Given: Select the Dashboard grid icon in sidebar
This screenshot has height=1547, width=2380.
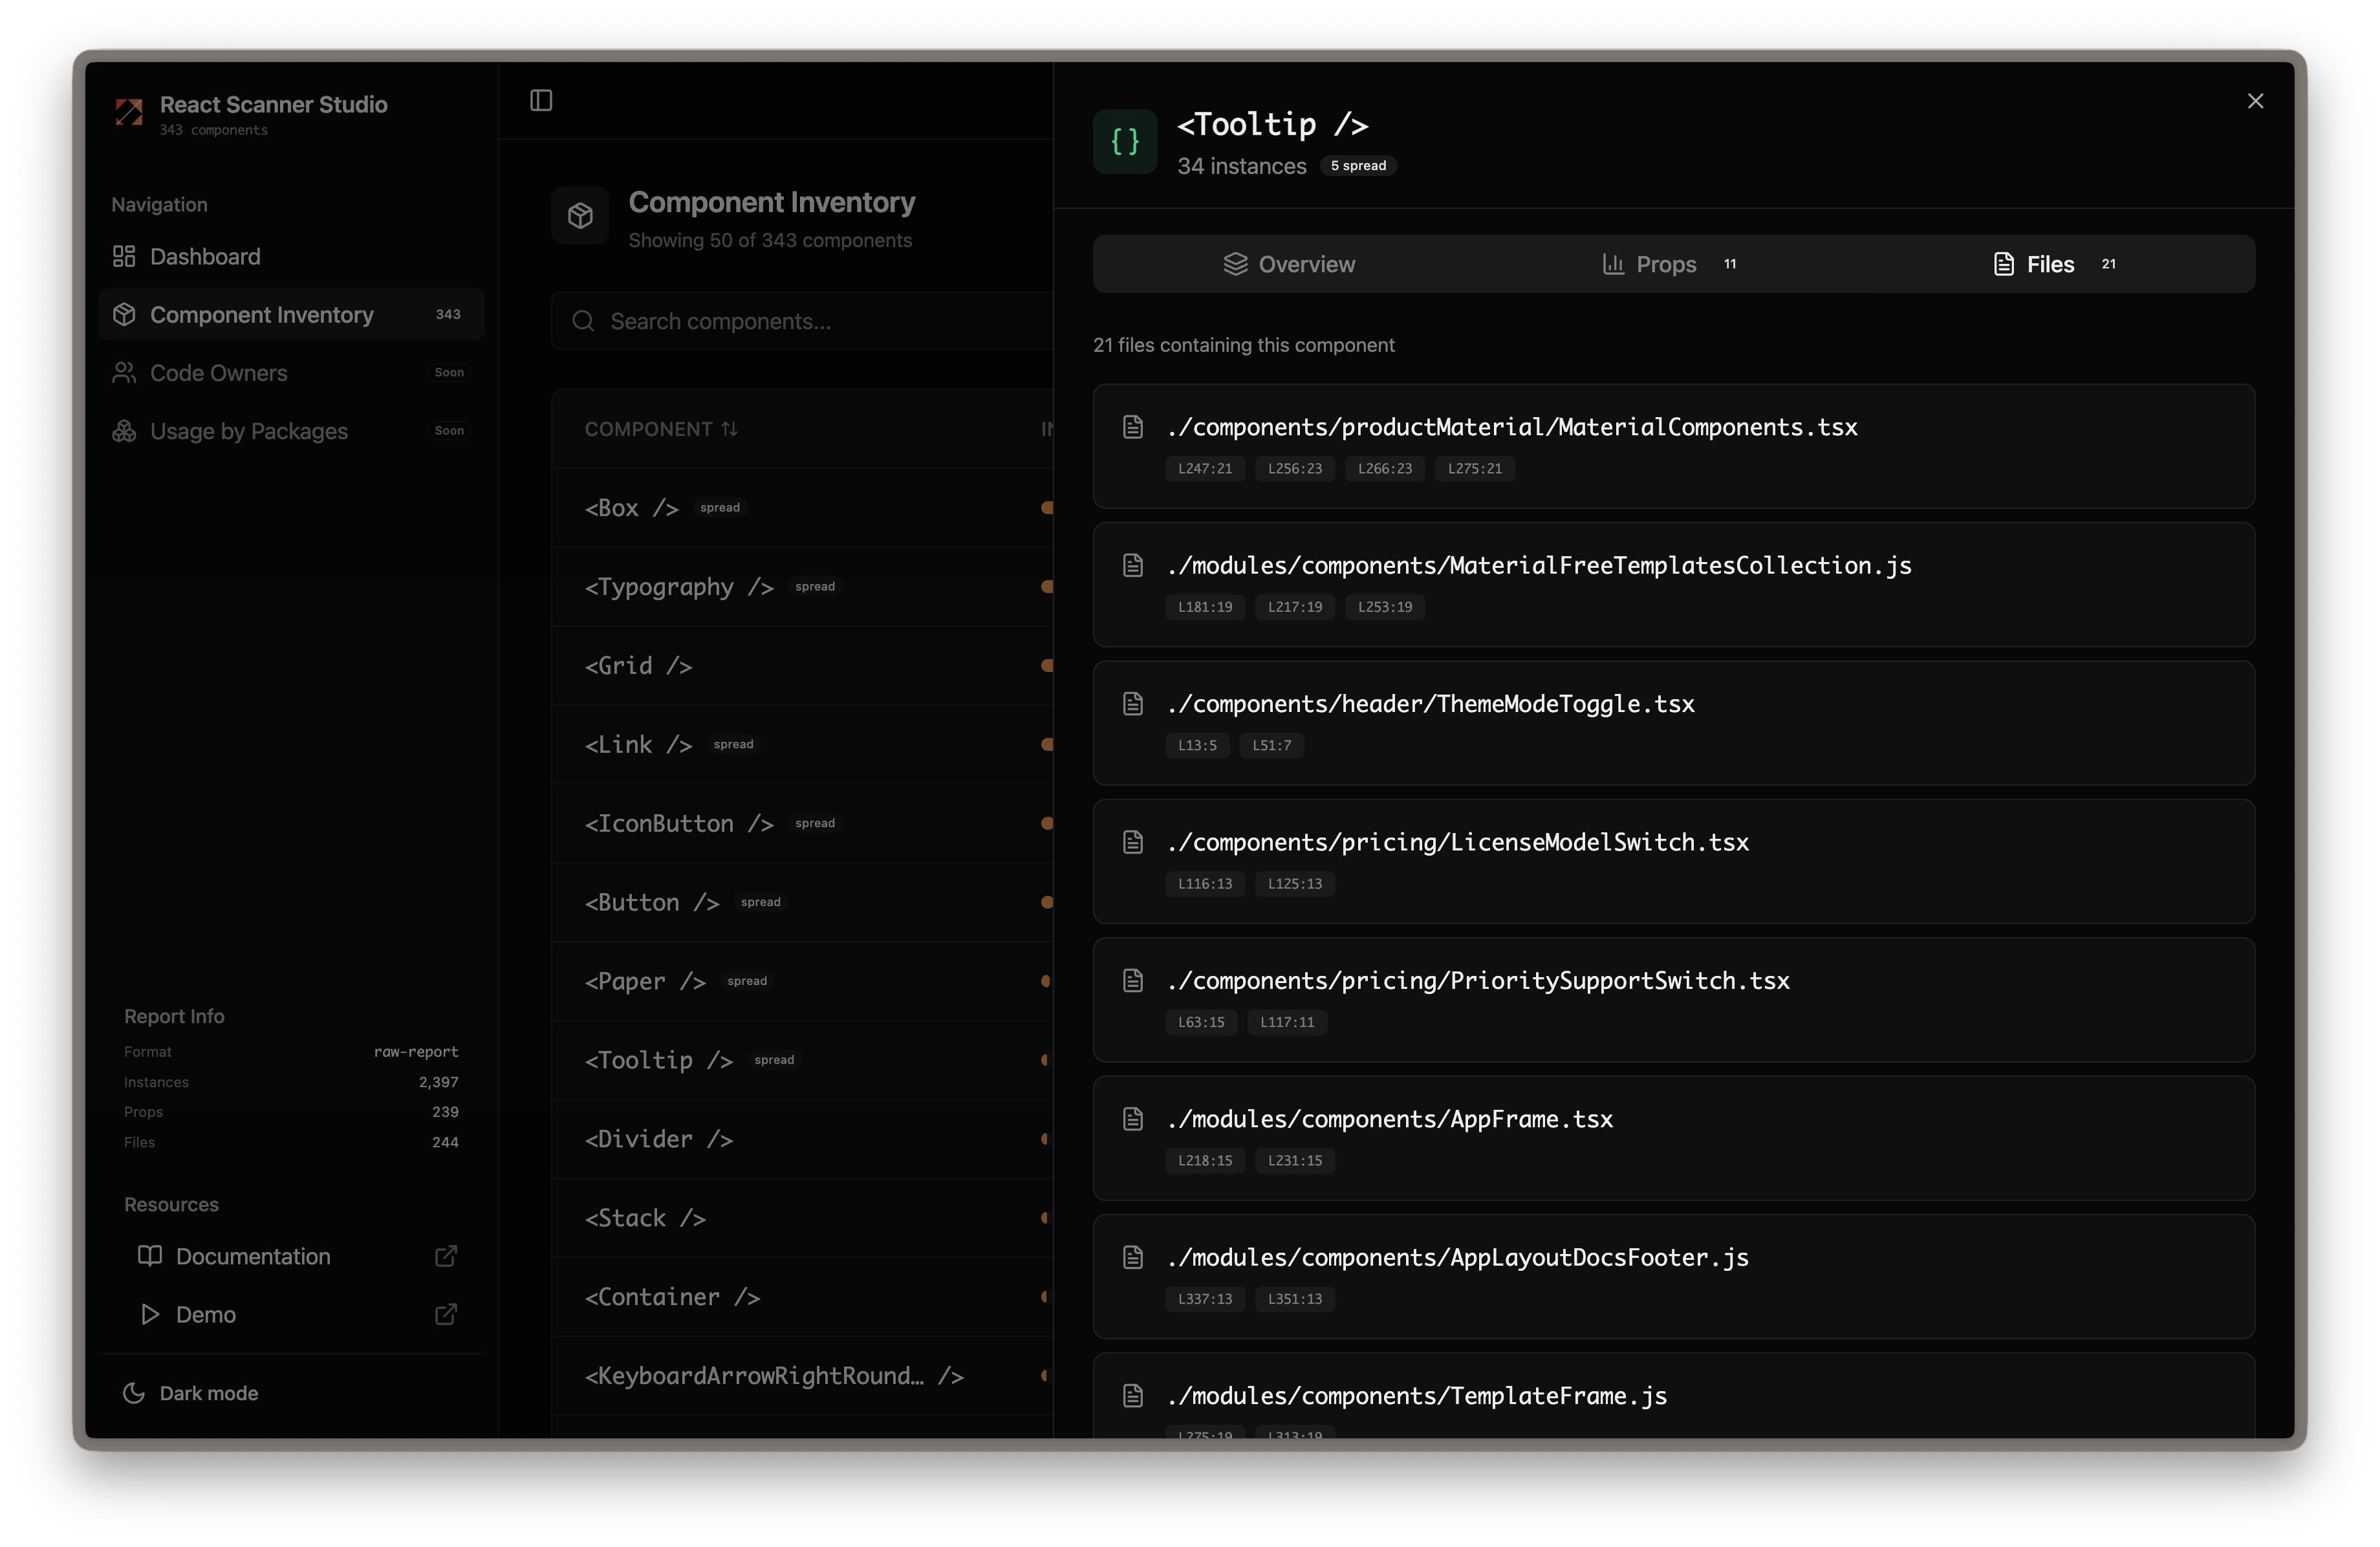Looking at the screenshot, I should pyautogui.click(x=124, y=256).
